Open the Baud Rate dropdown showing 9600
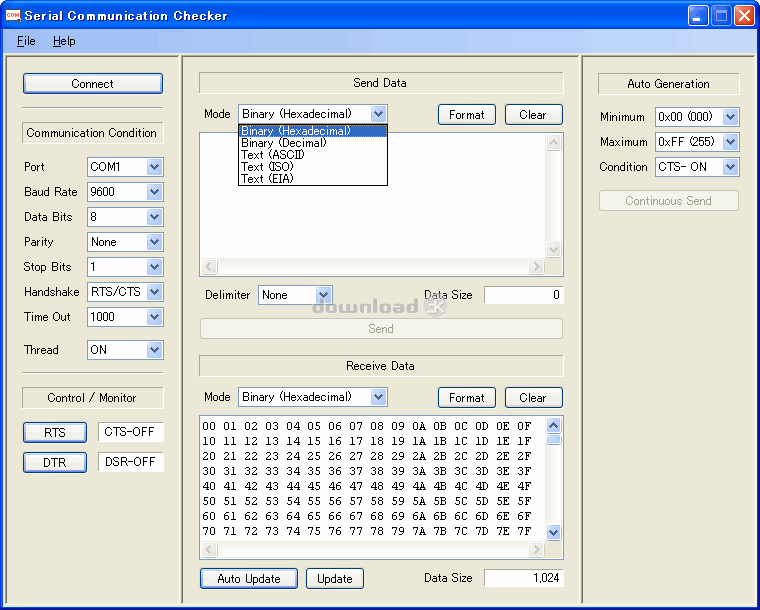This screenshot has height=610, width=760. [x=125, y=192]
